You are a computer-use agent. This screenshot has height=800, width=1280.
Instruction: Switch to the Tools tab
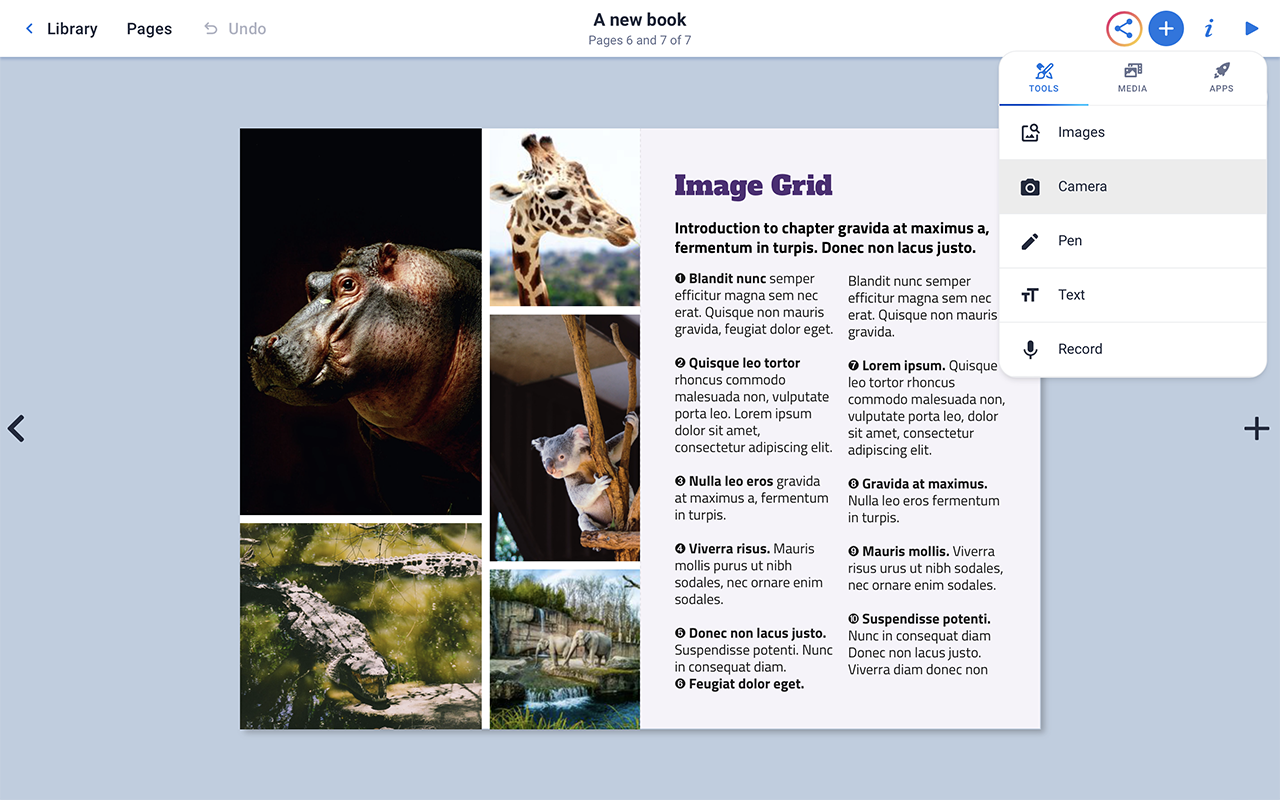[x=1044, y=78]
